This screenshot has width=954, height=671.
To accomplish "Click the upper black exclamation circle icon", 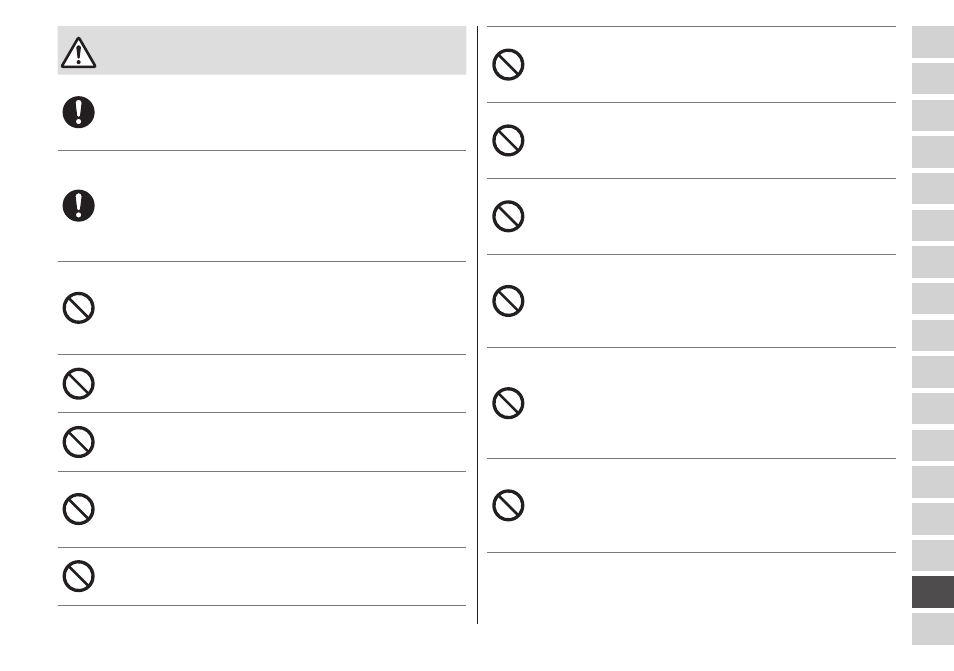I will click(x=78, y=112).
